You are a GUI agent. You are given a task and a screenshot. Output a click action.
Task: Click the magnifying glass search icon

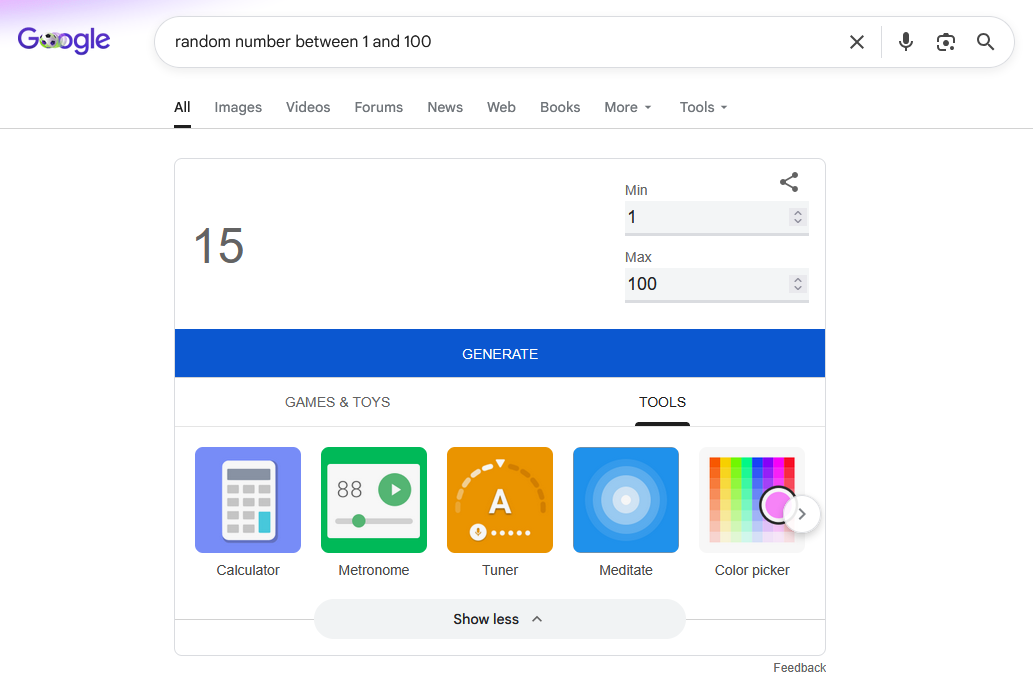985,42
